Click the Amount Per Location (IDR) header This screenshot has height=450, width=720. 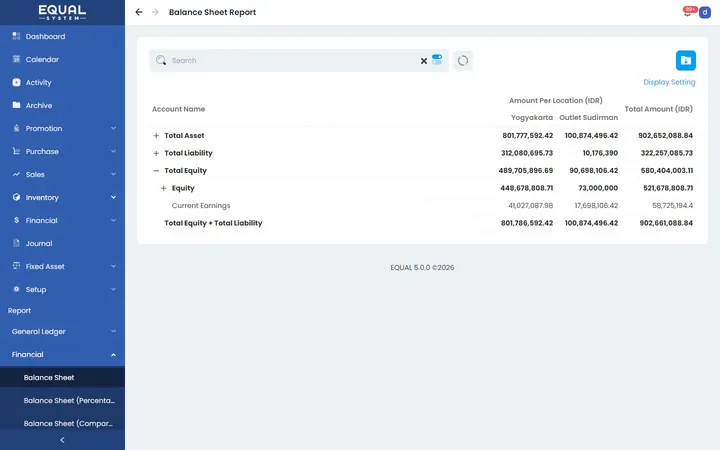(556, 100)
